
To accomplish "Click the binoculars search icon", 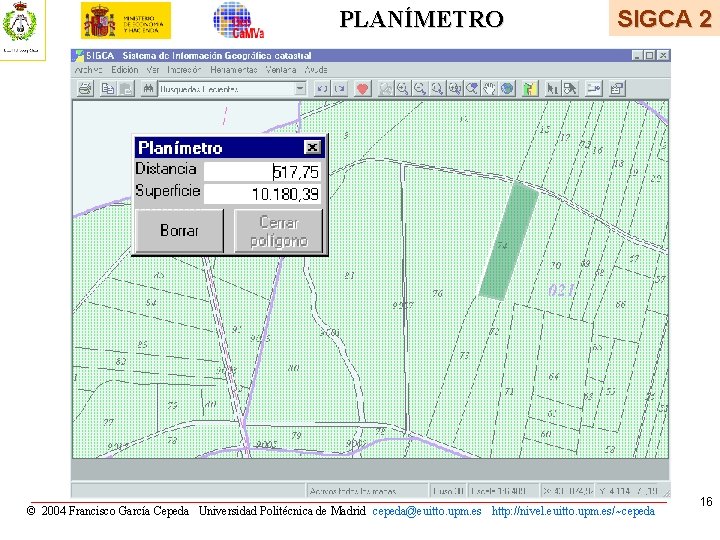I will tap(148, 89).
